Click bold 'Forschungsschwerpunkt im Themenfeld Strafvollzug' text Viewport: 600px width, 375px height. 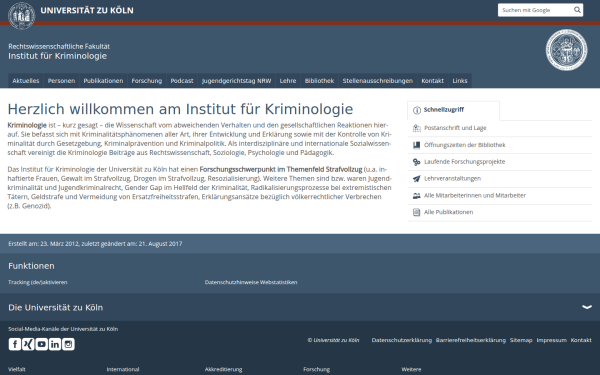click(281, 169)
